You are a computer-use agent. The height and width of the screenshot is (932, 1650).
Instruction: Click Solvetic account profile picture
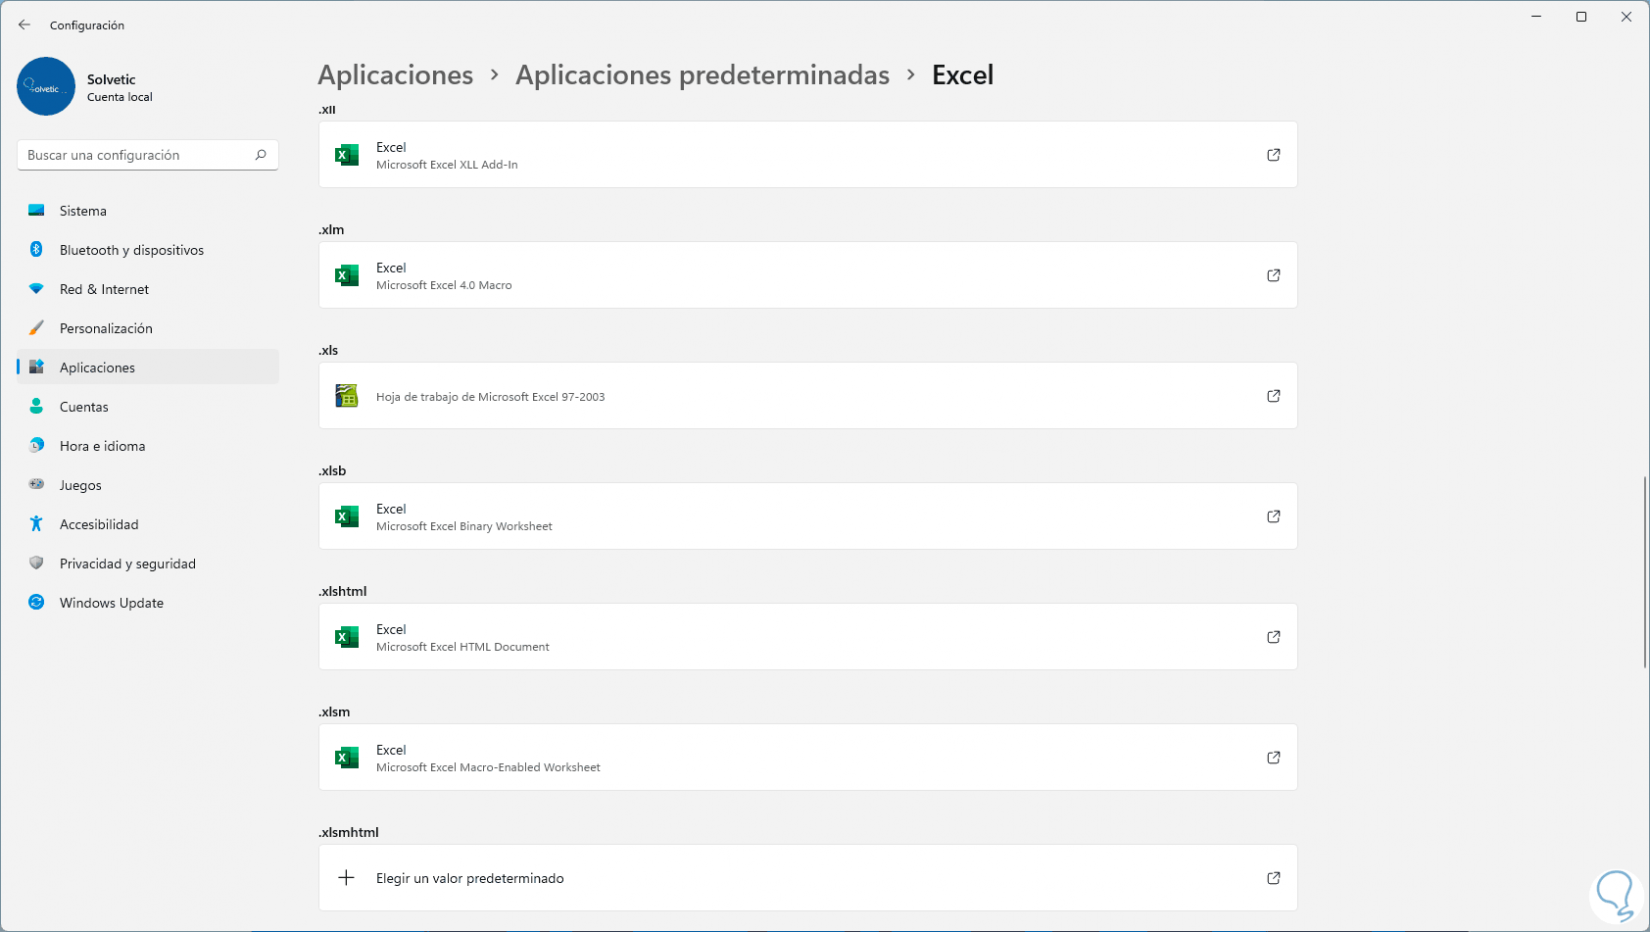(x=46, y=87)
